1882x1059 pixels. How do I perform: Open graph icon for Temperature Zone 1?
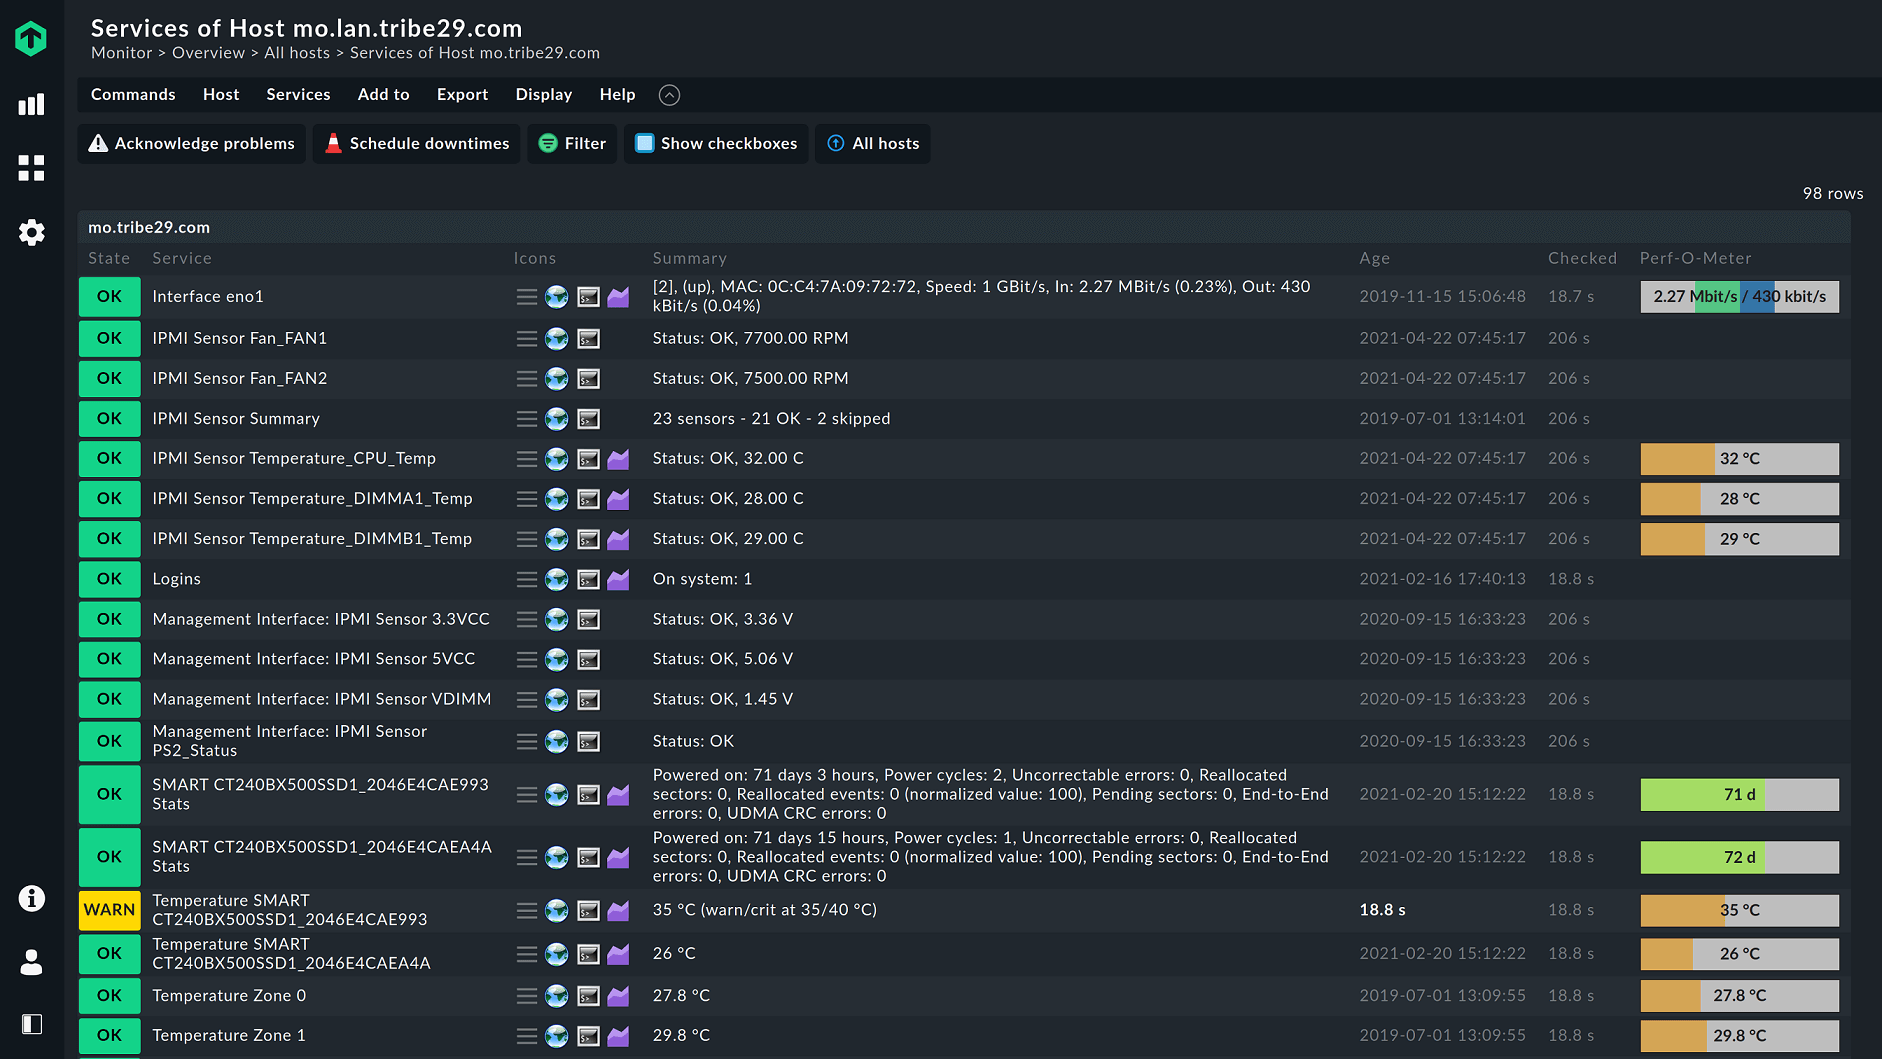click(619, 1036)
